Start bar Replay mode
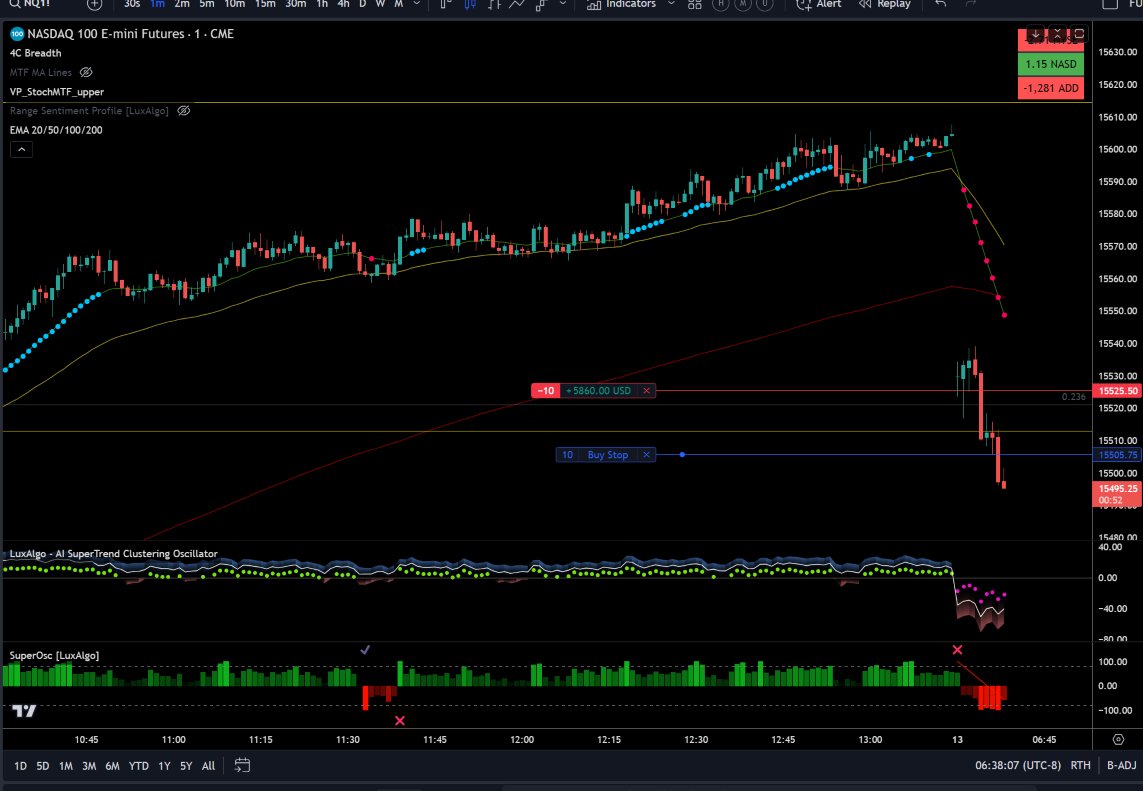 [x=884, y=4]
